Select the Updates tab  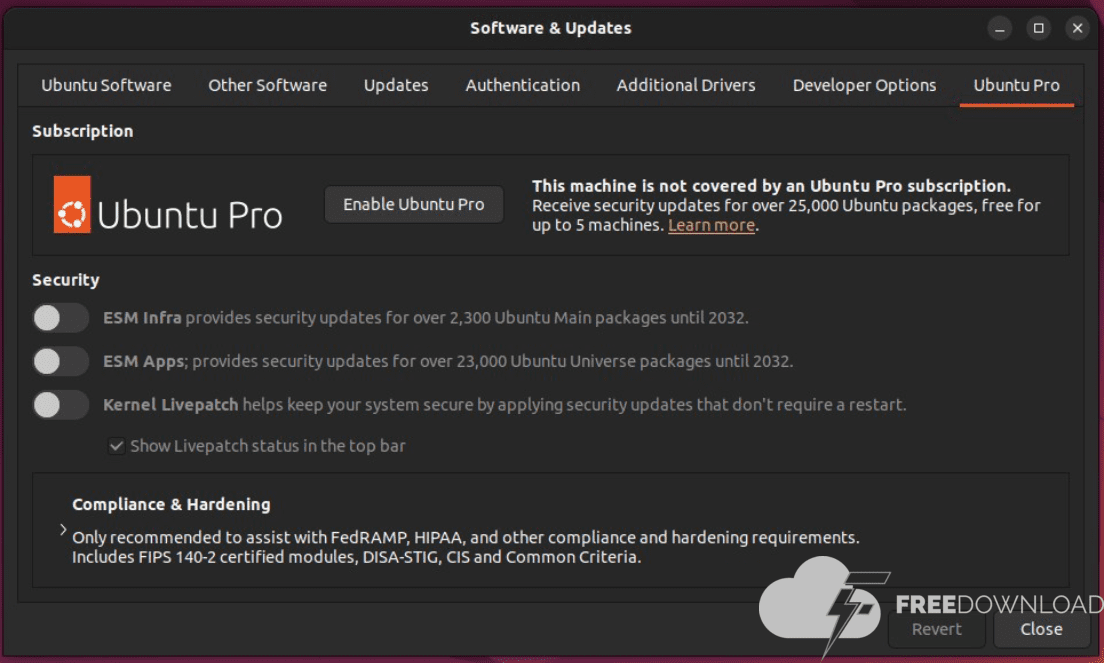click(396, 85)
